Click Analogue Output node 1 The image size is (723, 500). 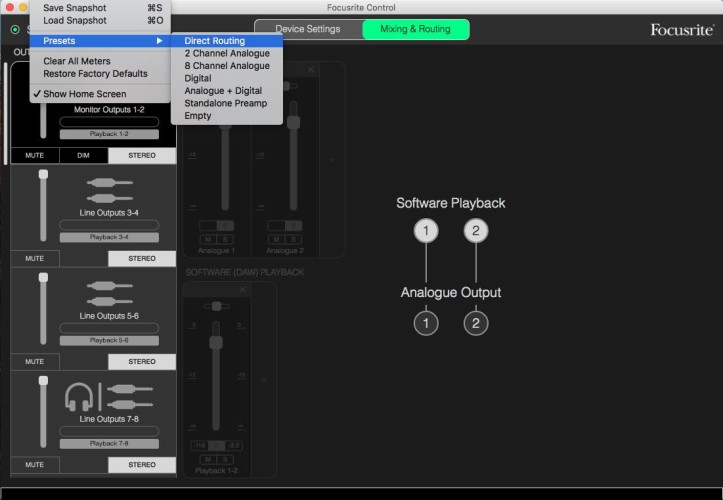pyautogui.click(x=426, y=323)
